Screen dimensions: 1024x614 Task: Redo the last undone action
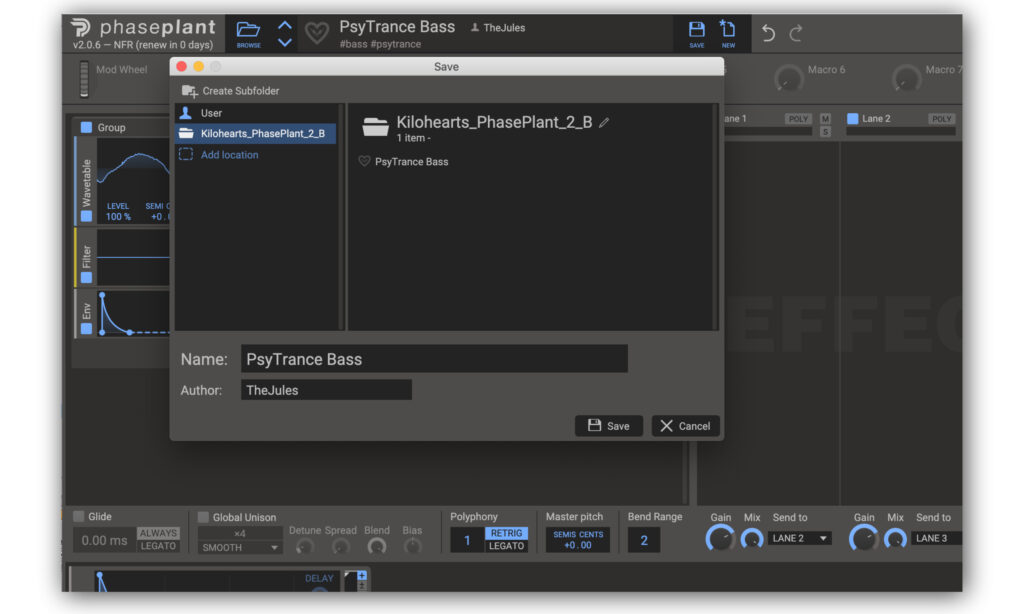pyautogui.click(x=796, y=33)
